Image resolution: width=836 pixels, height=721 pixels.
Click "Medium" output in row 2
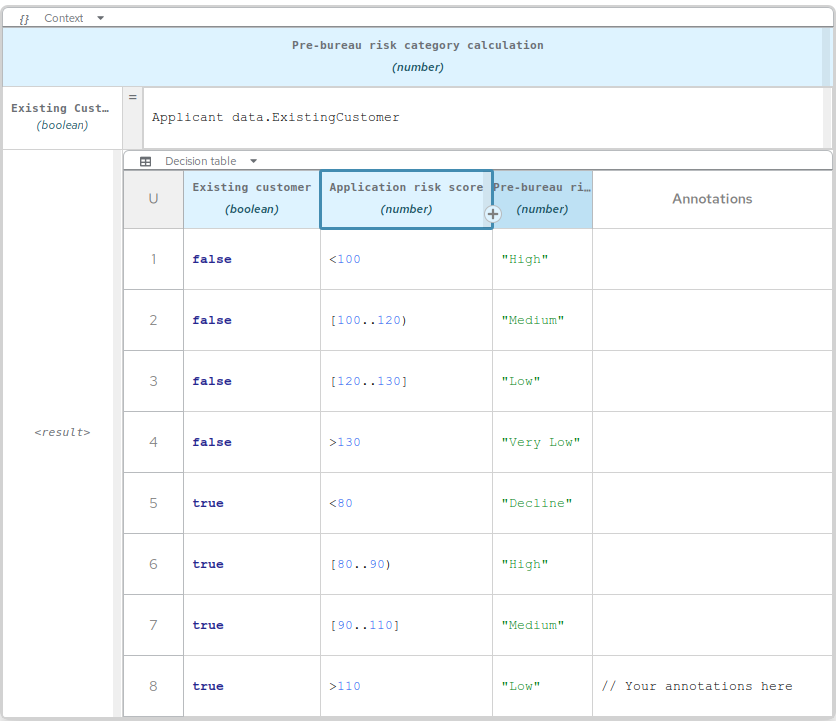(542, 320)
